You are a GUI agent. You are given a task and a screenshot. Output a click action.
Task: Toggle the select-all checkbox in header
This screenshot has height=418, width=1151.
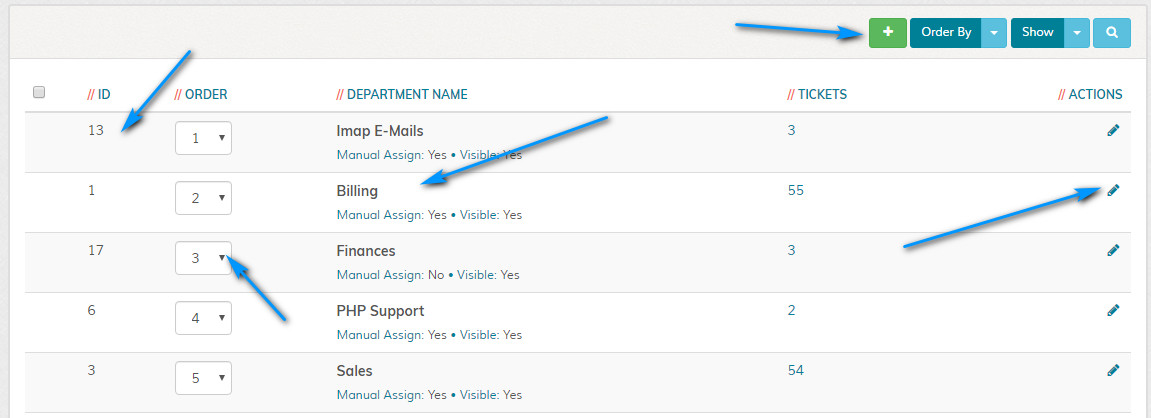tap(39, 93)
